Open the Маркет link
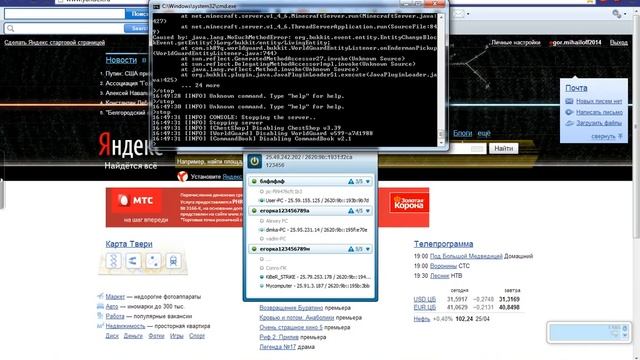This screenshot has height=360, width=640. [115, 297]
